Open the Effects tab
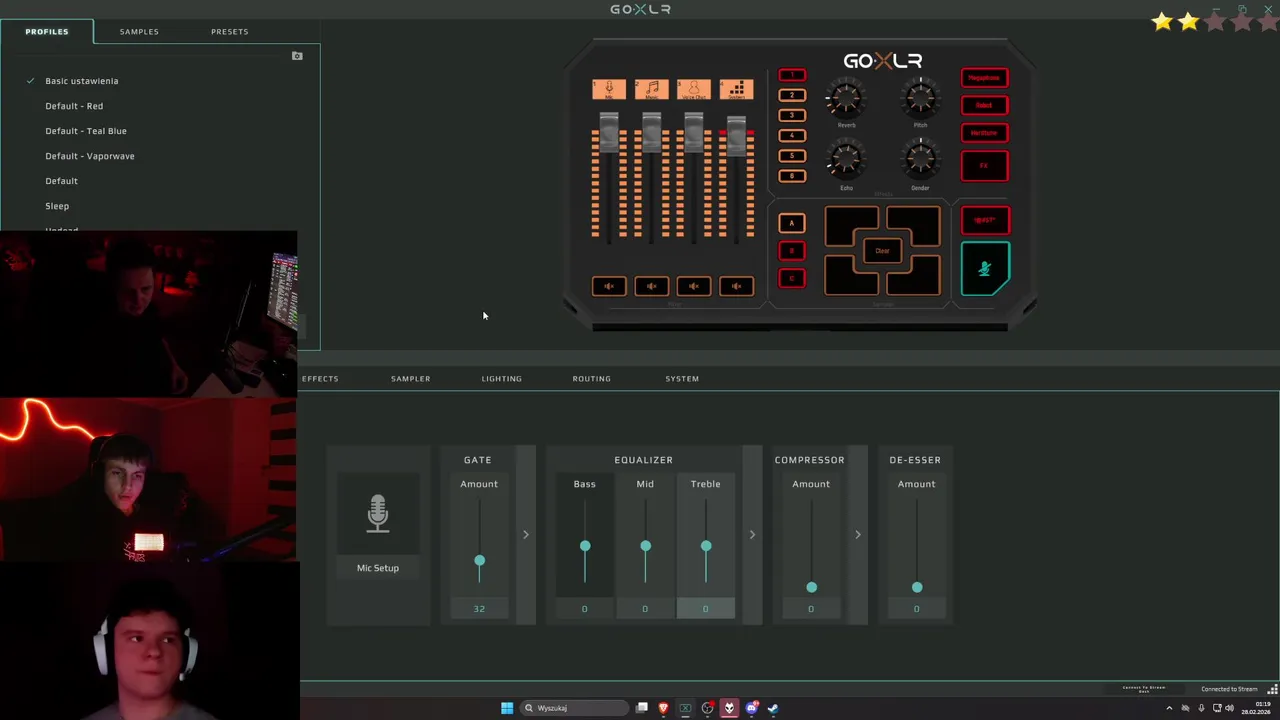 pos(320,379)
